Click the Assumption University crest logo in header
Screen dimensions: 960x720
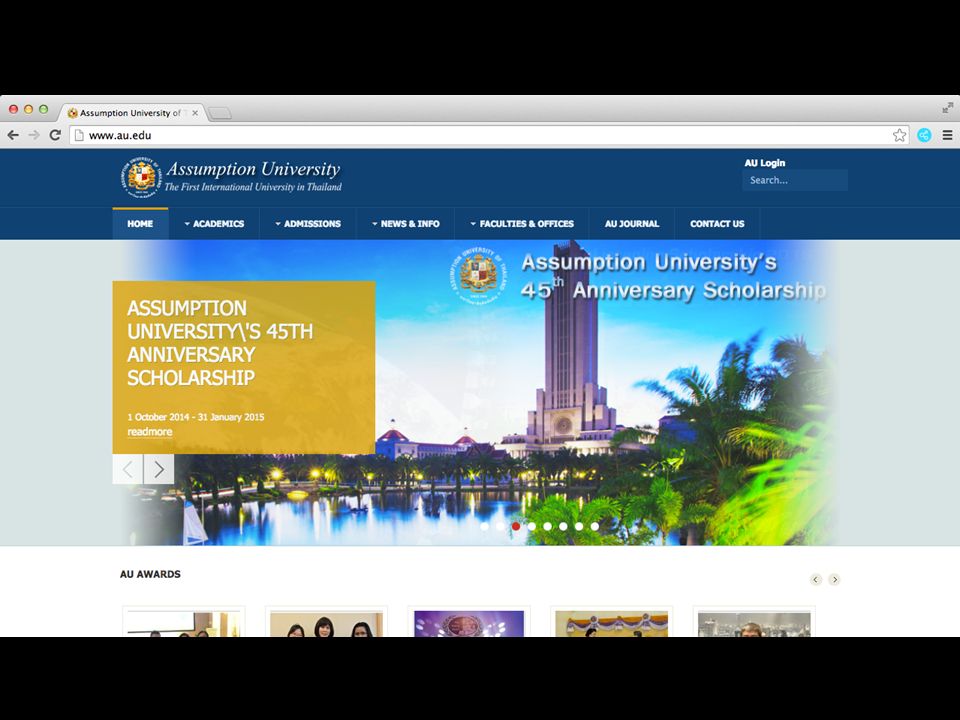tap(141, 178)
